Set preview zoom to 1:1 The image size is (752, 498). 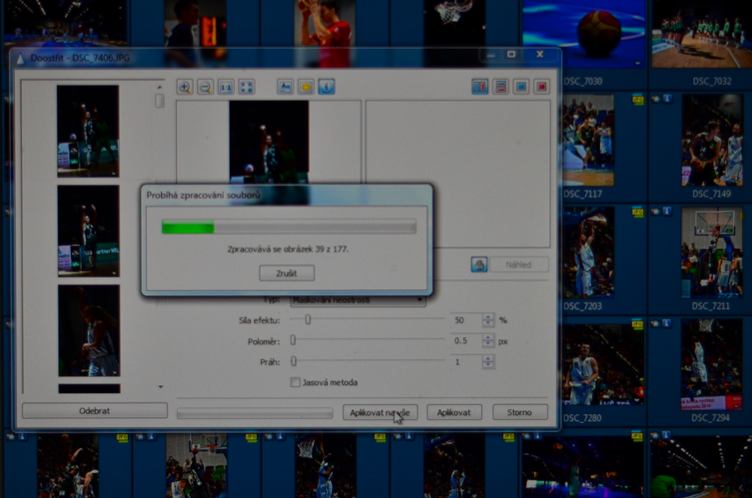tap(226, 87)
